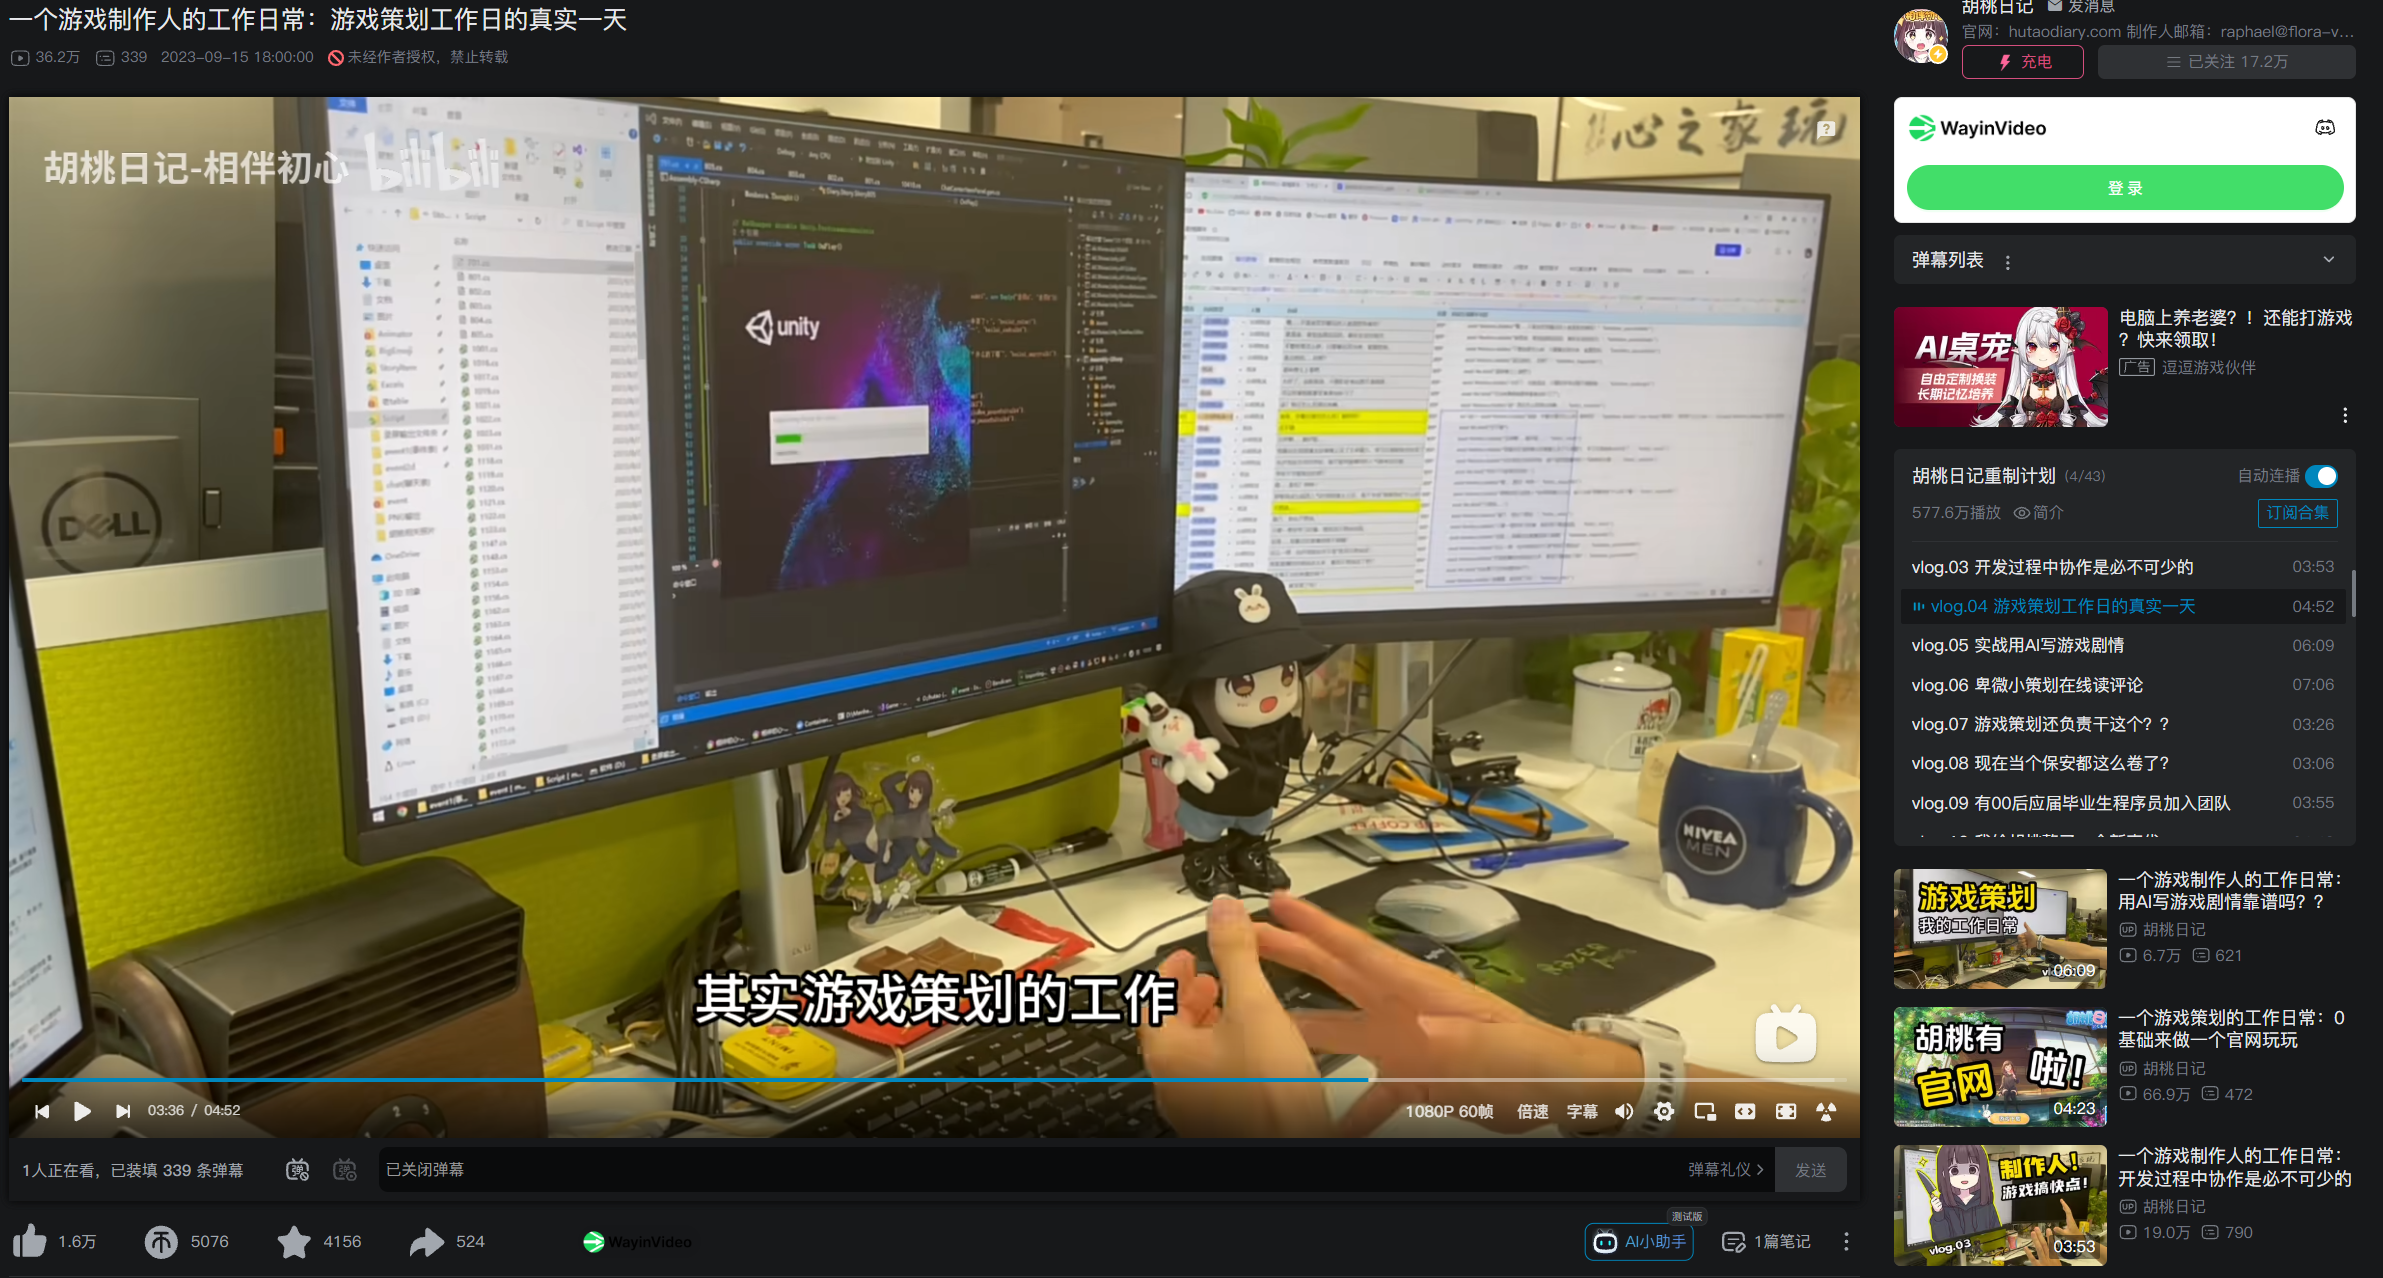Mute the video volume
The image size is (2383, 1278).
(x=1624, y=1111)
